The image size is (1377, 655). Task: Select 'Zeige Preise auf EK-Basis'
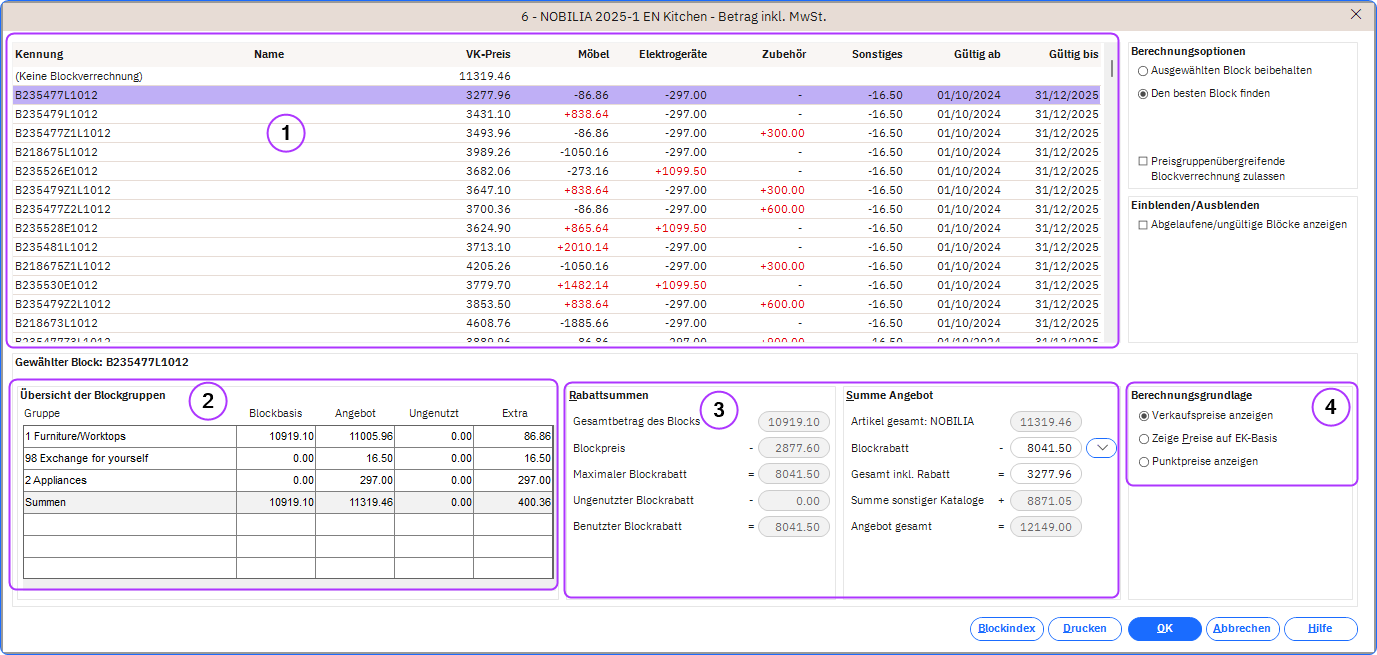tap(1144, 438)
